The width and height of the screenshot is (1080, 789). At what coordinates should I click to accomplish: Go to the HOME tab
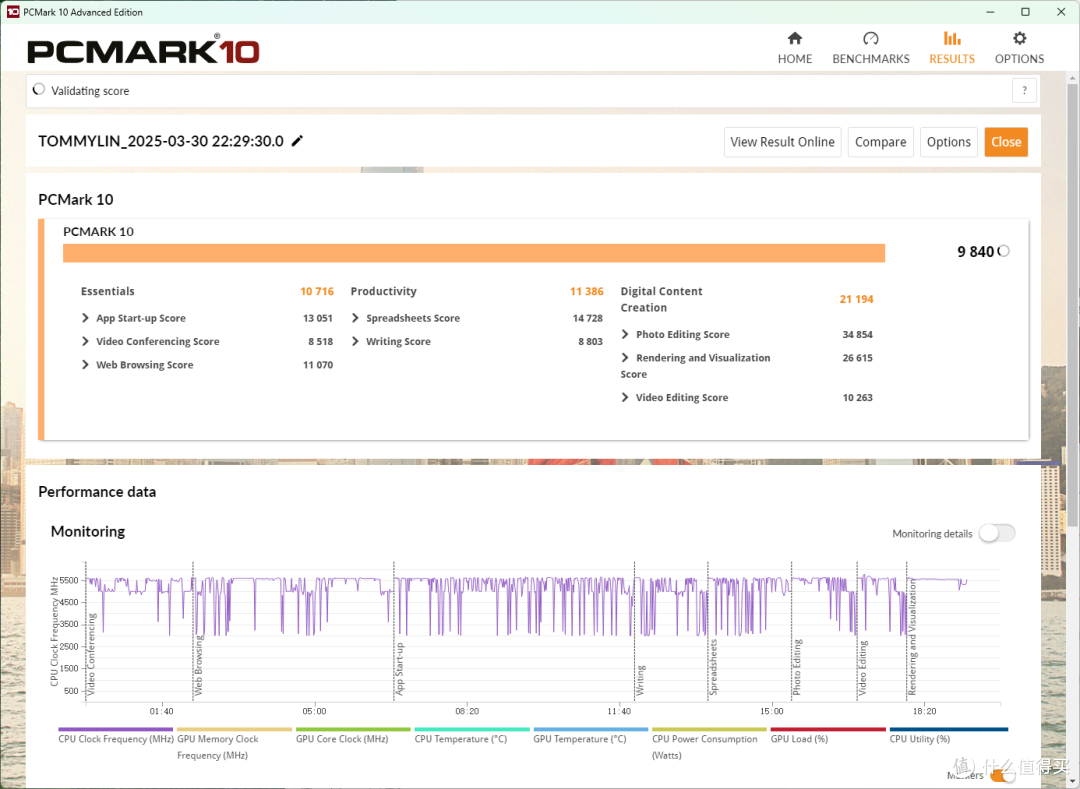(x=795, y=48)
